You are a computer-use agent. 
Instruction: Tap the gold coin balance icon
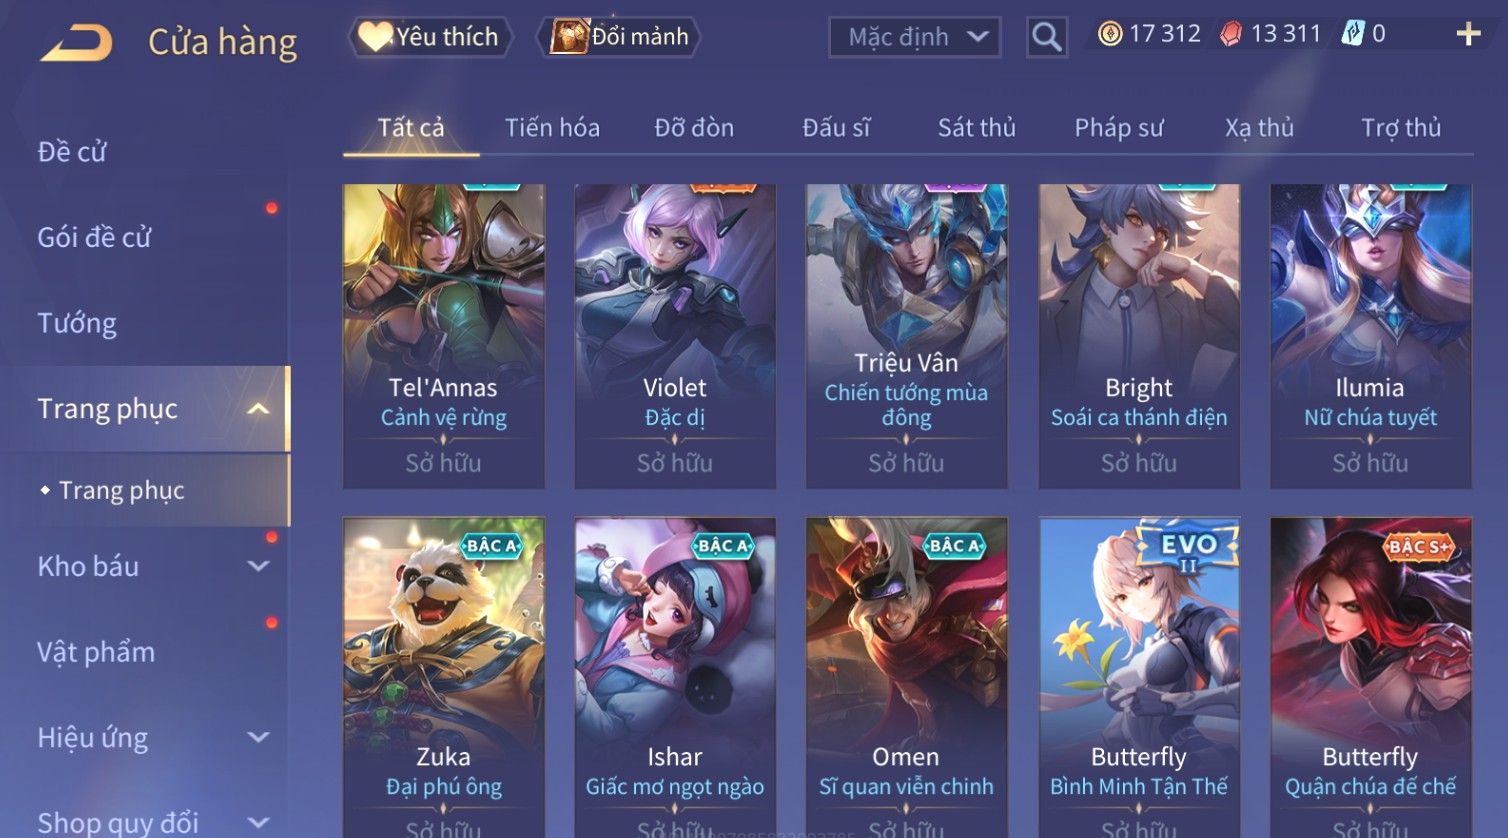1110,34
